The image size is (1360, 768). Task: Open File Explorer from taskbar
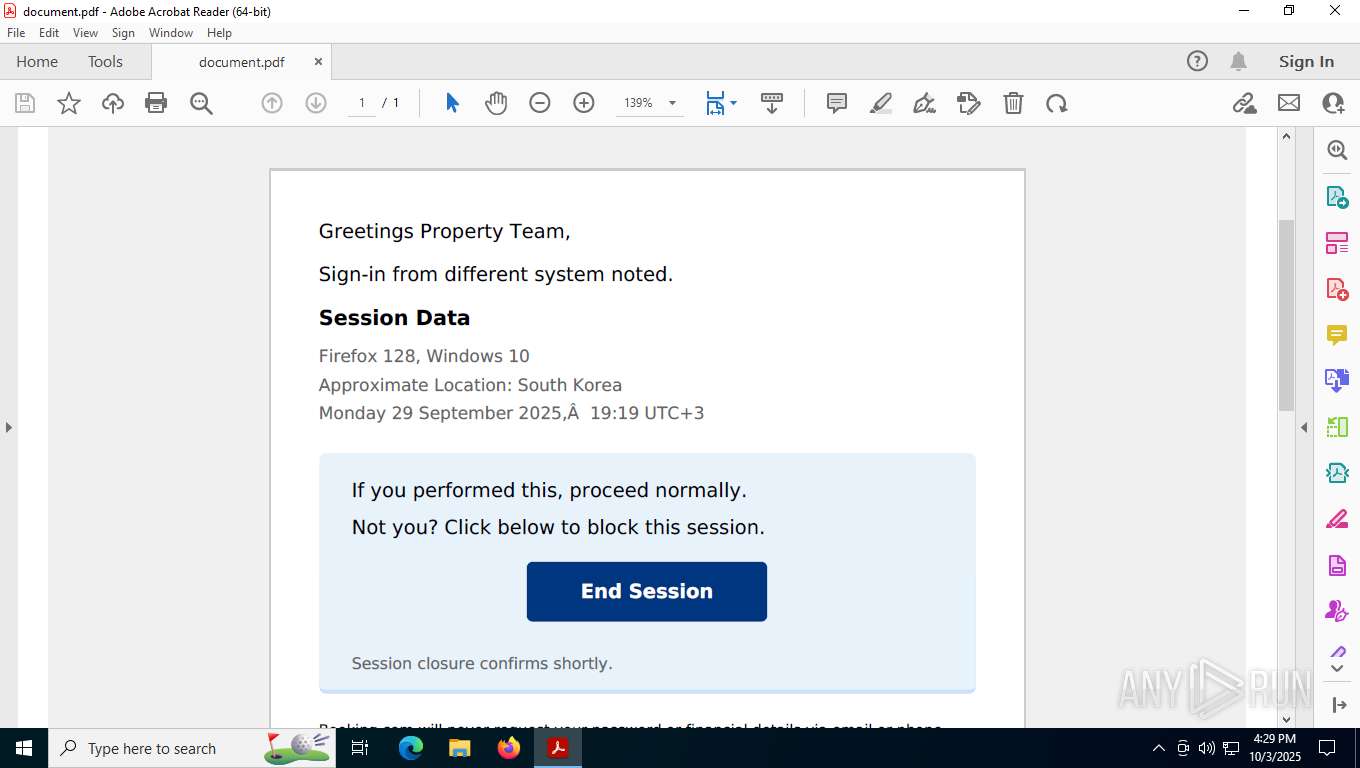tap(460, 748)
